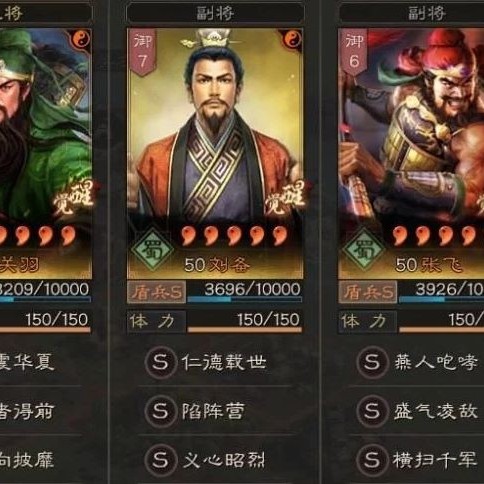Viewport: 484px width, 484px height.
Task: Open Liu Bei's portrait card
Action: [215, 153]
